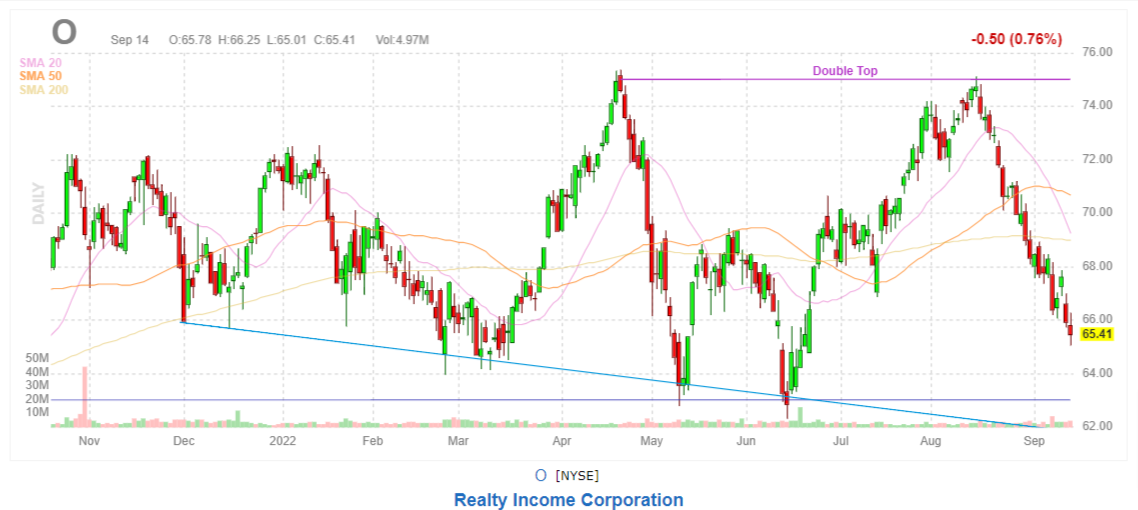
Task: Click the Jun month axis label
Action: 746,440
